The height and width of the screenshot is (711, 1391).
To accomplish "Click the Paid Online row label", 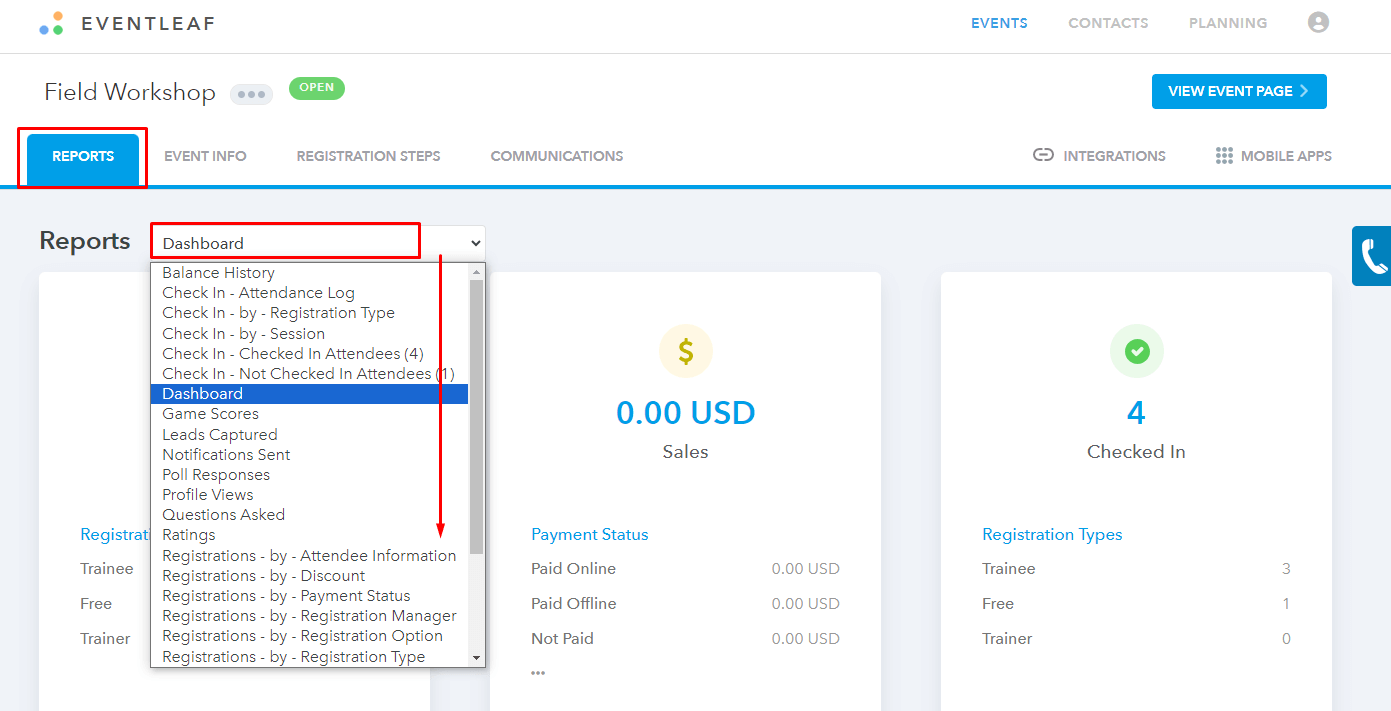I will point(573,569).
